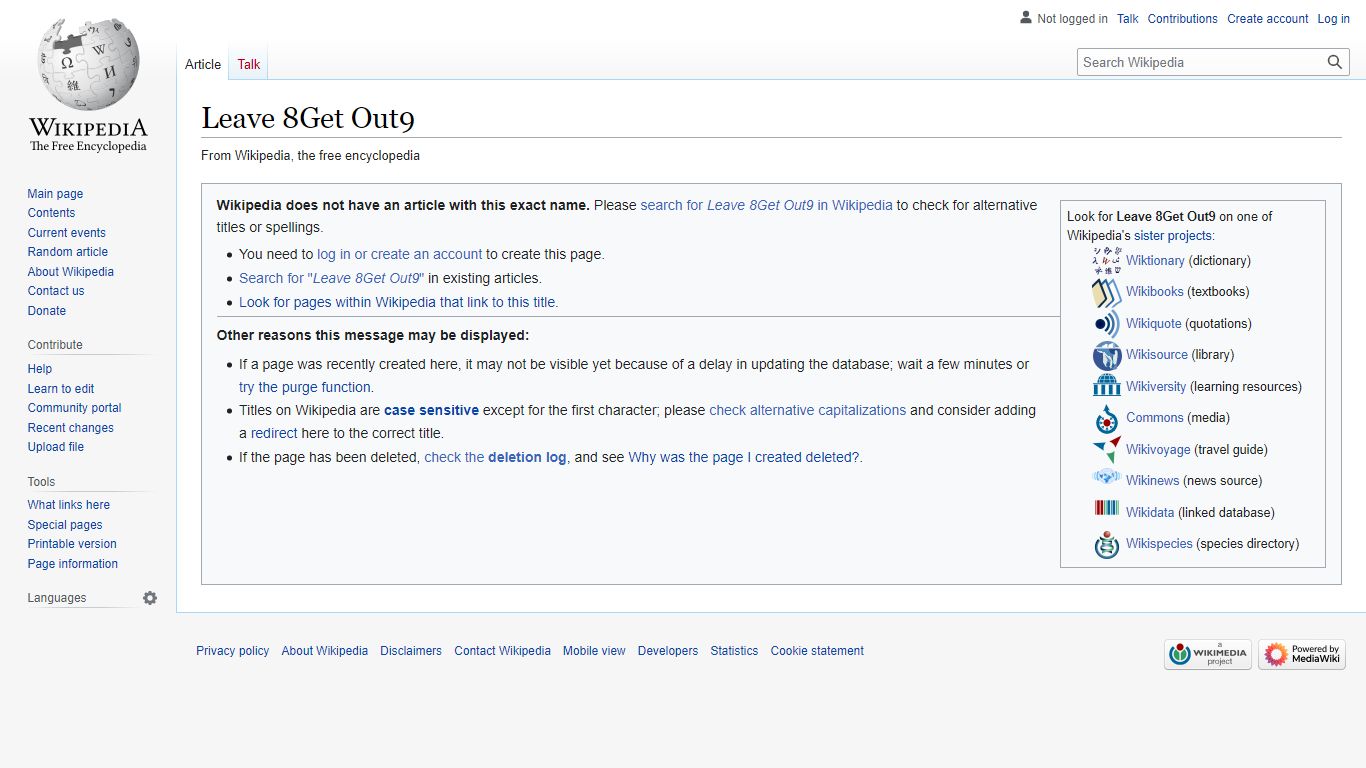Click search for Leave 8Get Out9 in Wikipedia
Image resolution: width=1366 pixels, height=768 pixels.
pyautogui.click(x=766, y=205)
